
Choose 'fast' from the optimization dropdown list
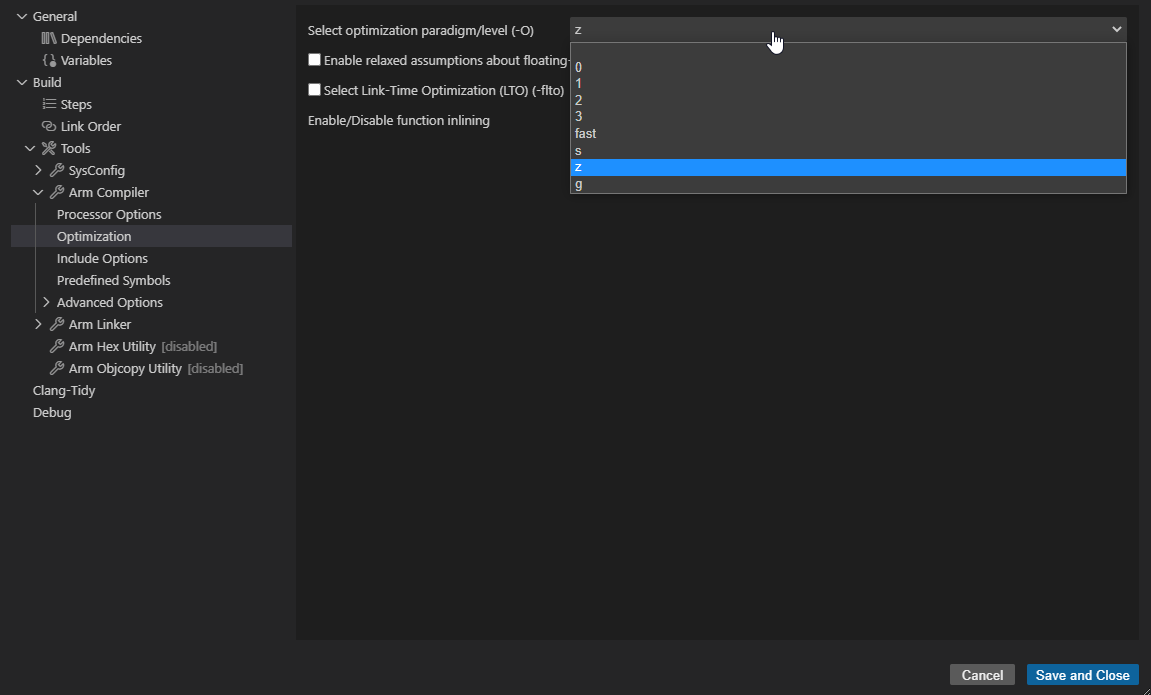[586, 134]
